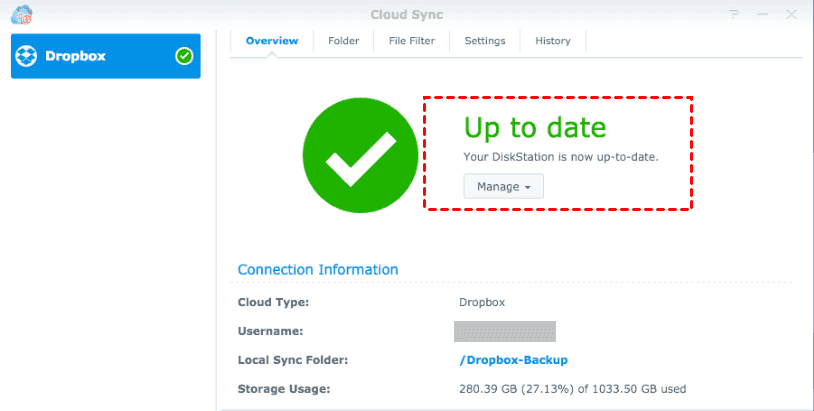Minimize the Cloud Sync window

coord(762,14)
